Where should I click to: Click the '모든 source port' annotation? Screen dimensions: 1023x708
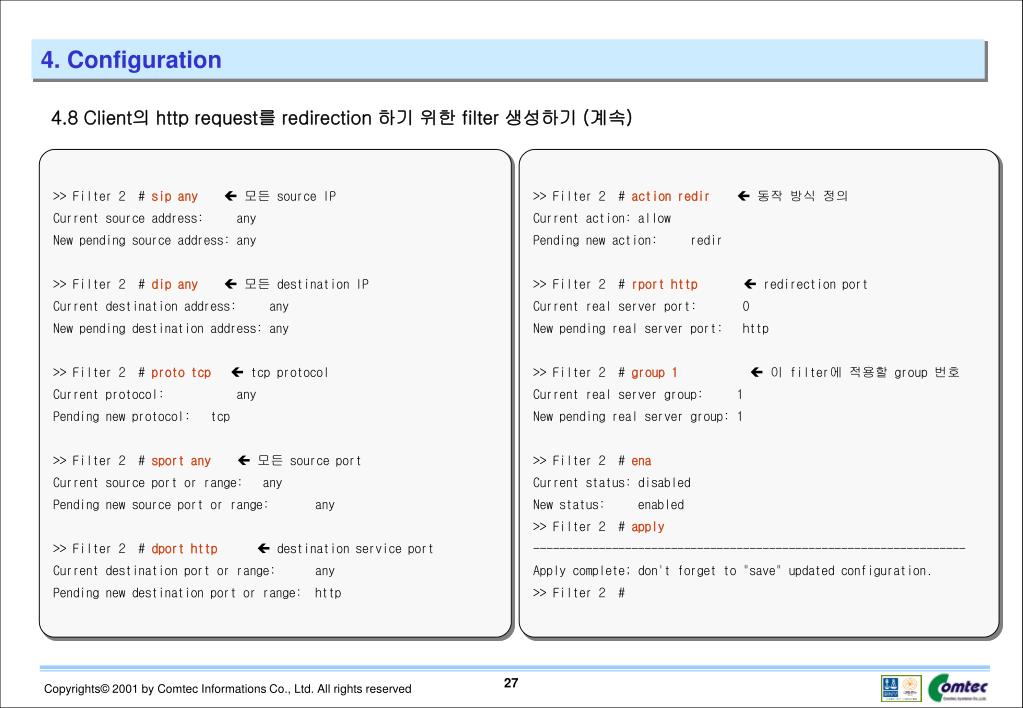click(309, 461)
